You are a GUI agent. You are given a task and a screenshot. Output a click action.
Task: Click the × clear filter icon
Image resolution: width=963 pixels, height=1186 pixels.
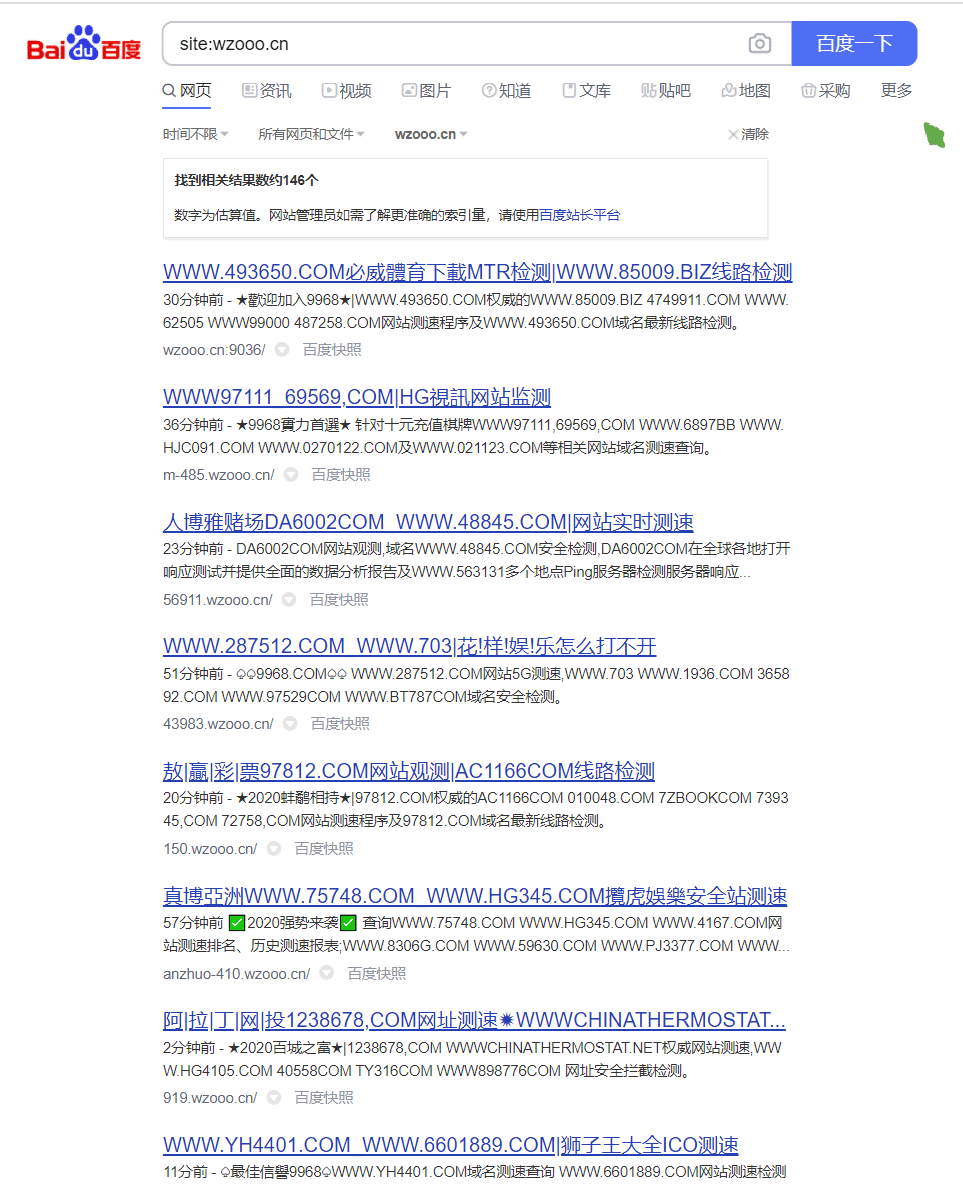click(x=732, y=133)
